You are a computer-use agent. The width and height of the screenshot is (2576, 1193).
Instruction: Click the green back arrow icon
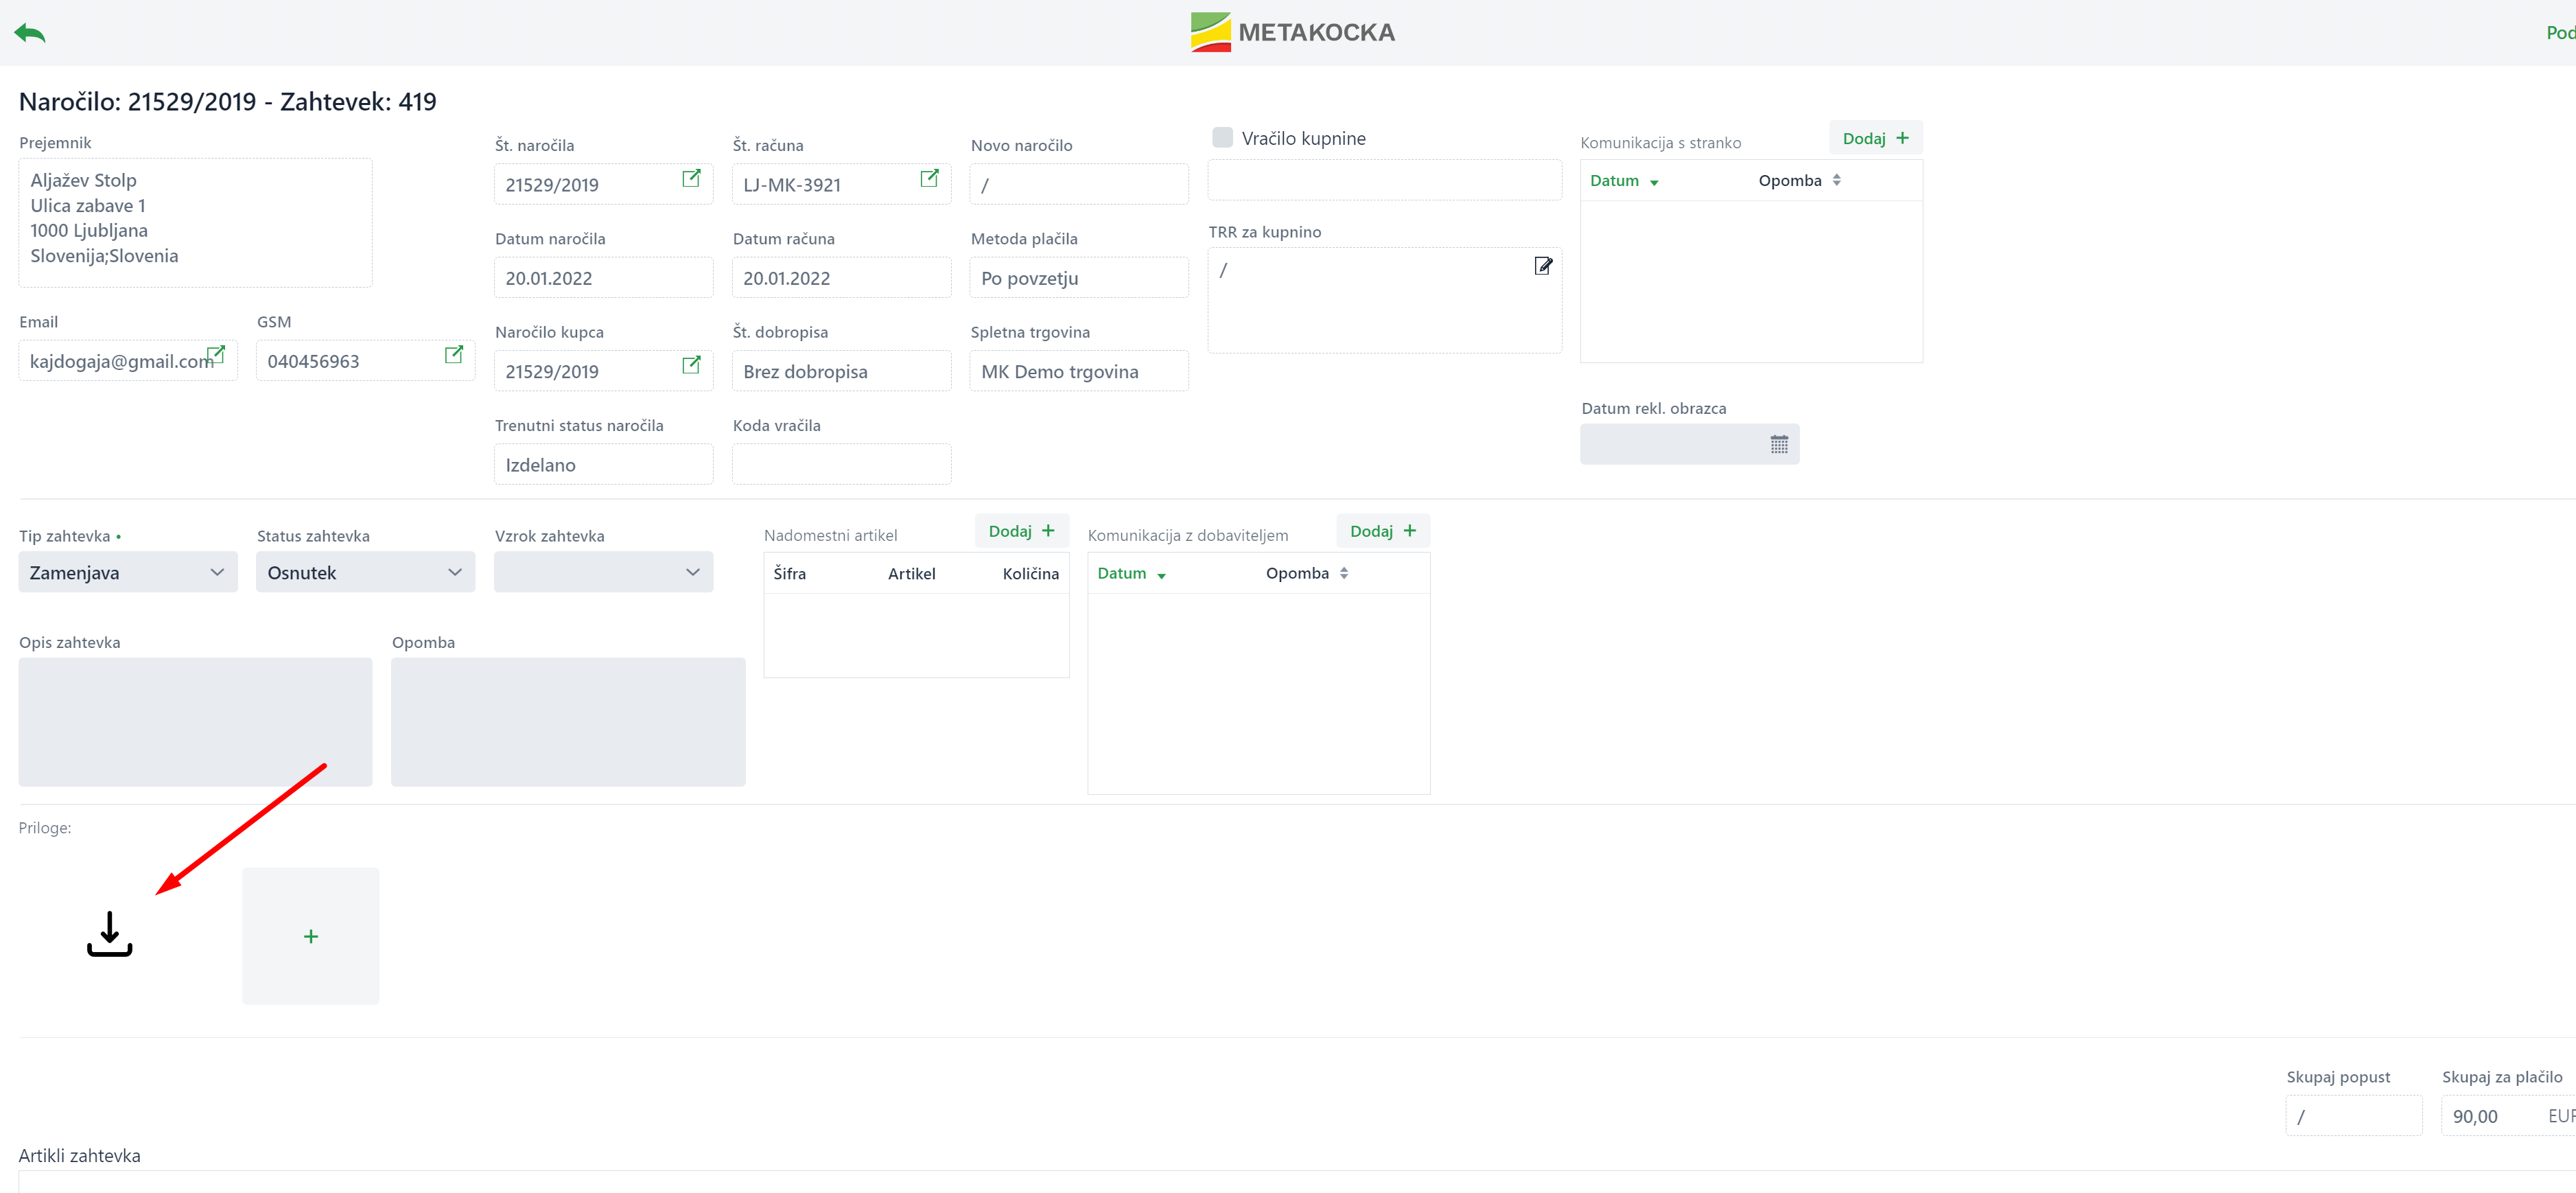(x=30, y=33)
